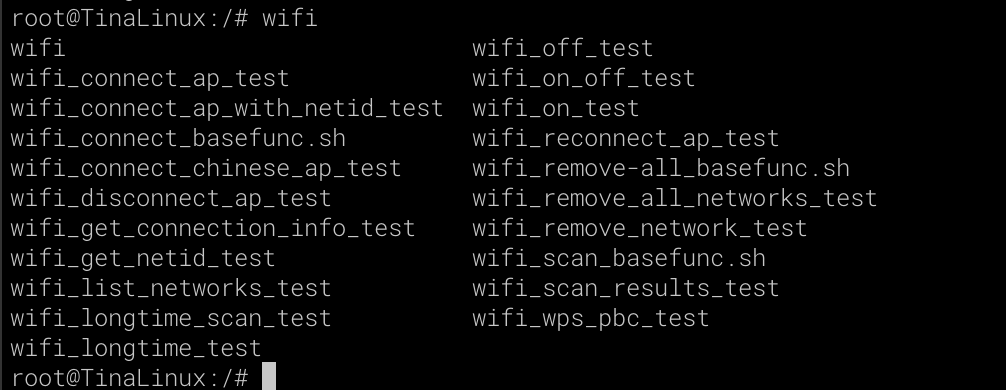This screenshot has width=1006, height=390.
Task: Click wifi_connect_chinese_ap_test text
Action: point(206,169)
